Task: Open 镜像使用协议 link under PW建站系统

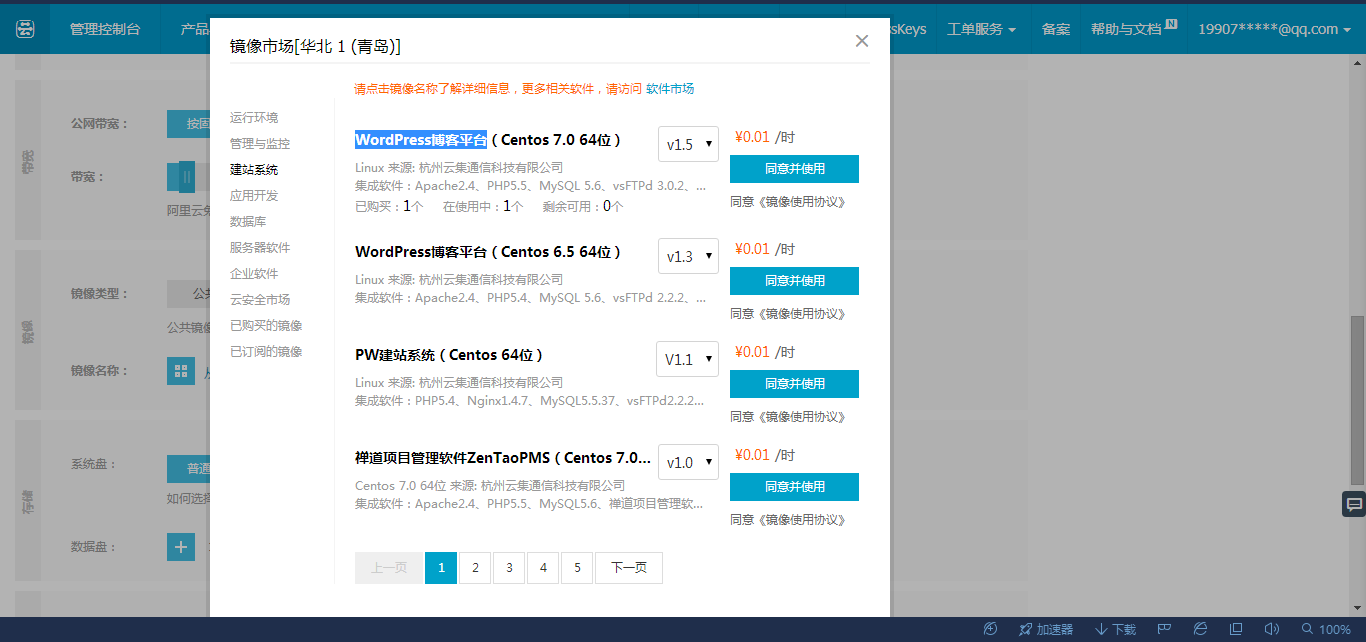Action: point(803,417)
